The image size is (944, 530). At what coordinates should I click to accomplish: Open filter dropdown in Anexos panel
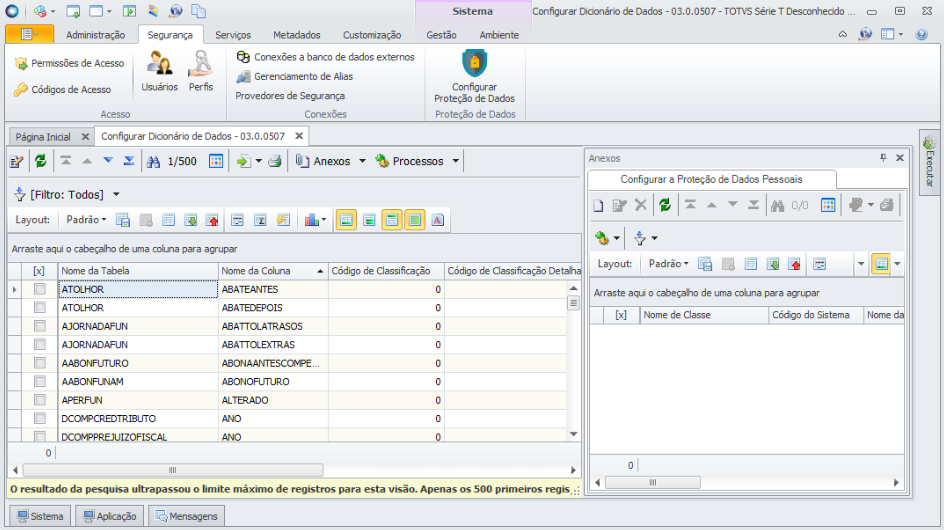[654, 238]
